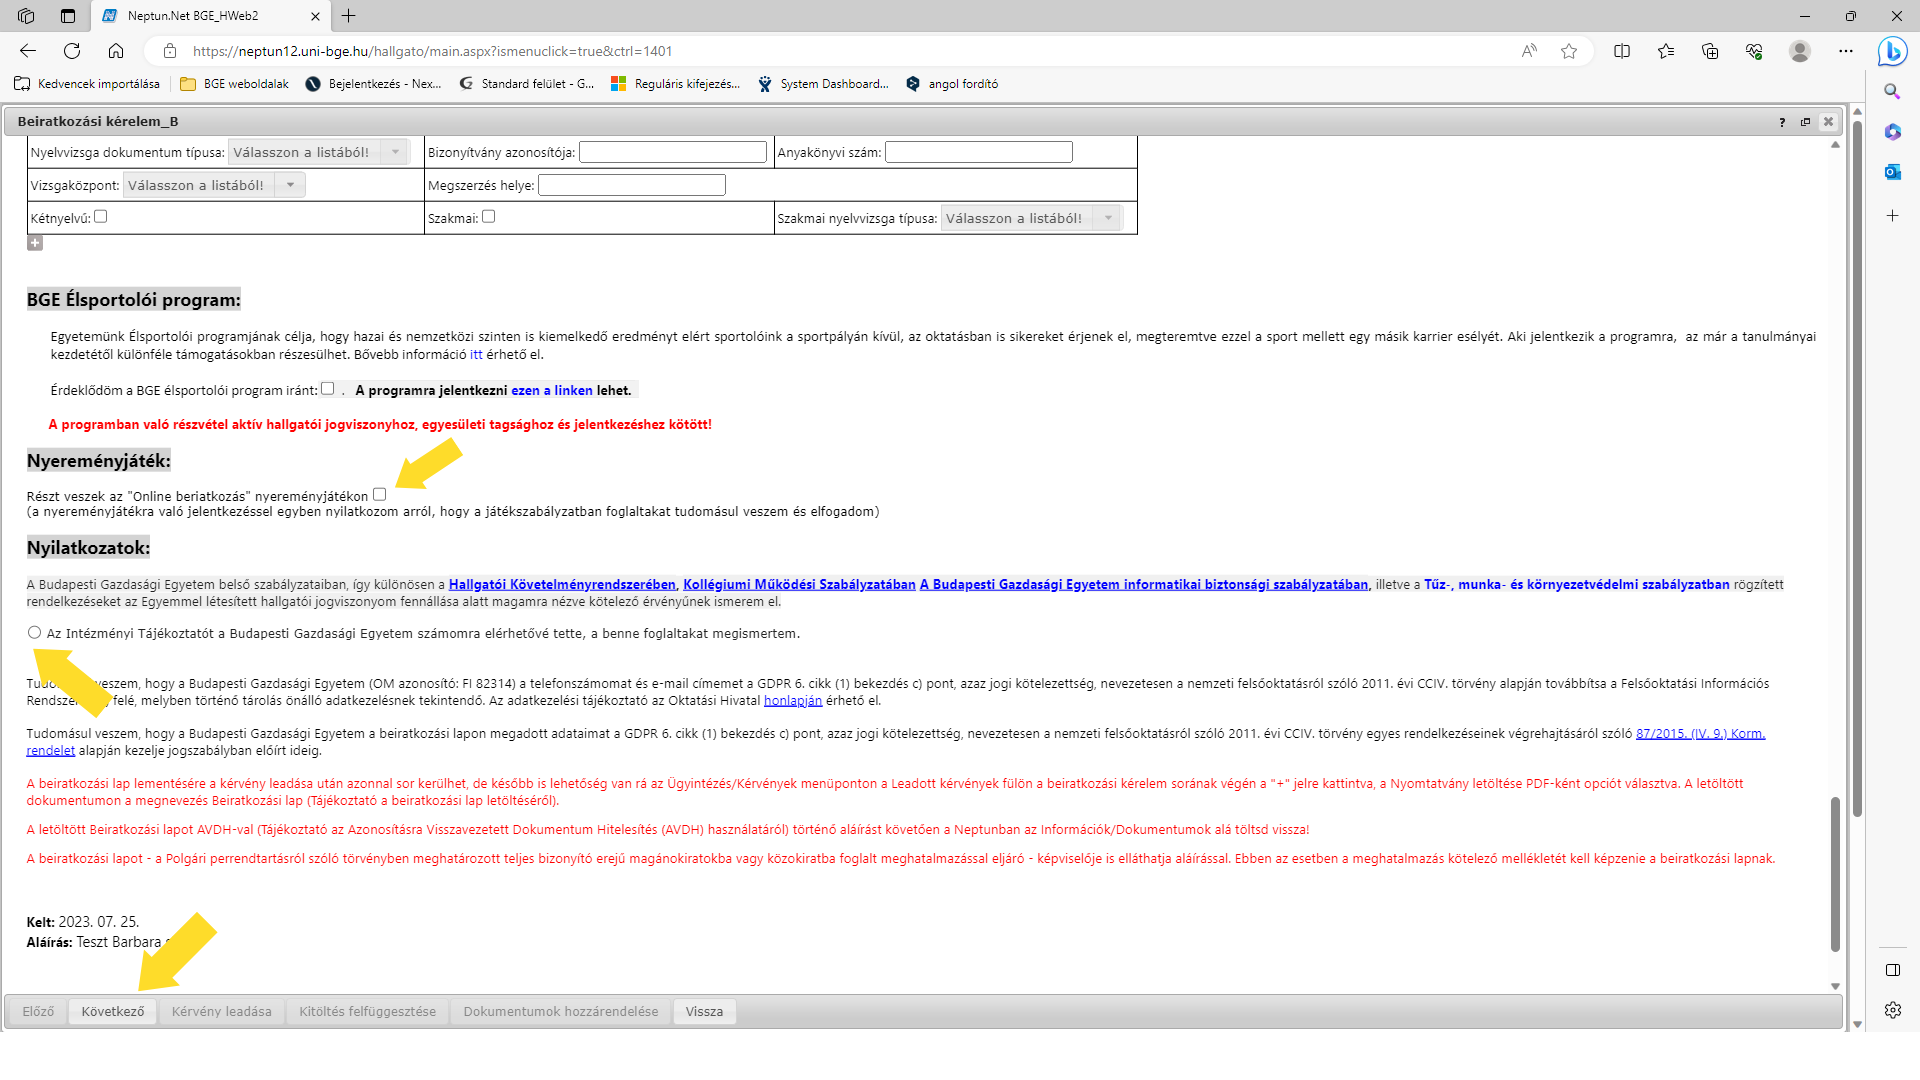Open sidebar settings gear icon

click(x=1892, y=1010)
